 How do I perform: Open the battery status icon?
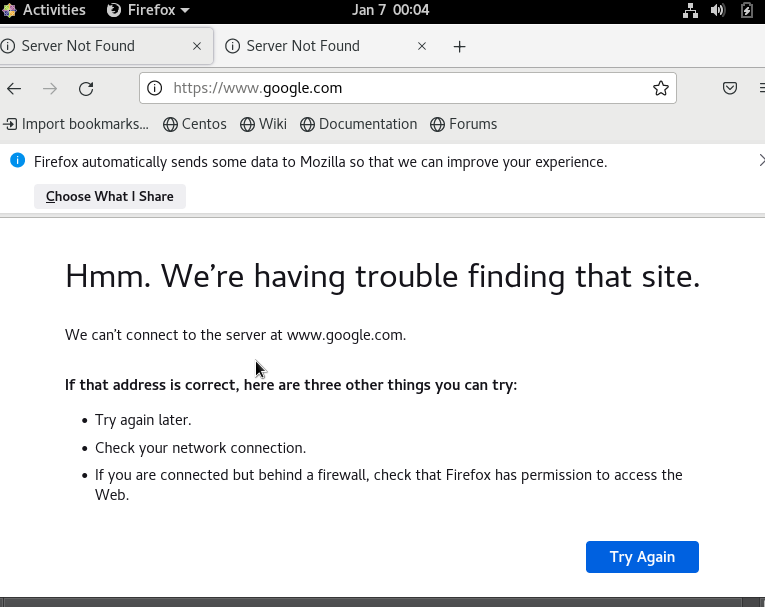(747, 10)
